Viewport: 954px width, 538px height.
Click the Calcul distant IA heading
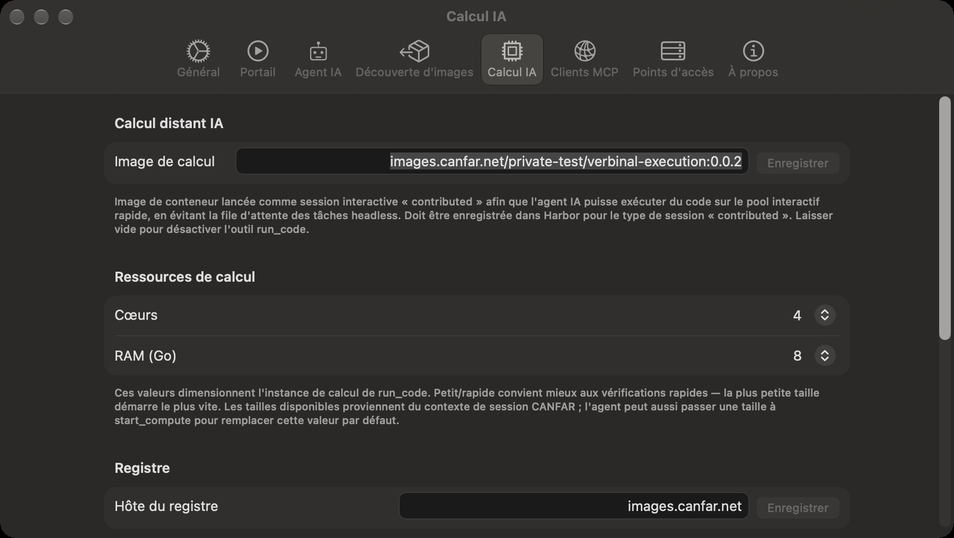pos(169,124)
